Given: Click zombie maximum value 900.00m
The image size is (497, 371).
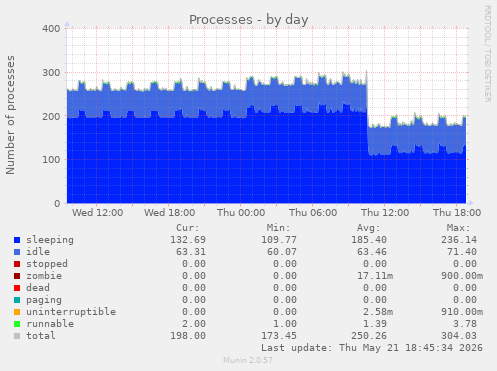Looking at the screenshot, I should 462,276.
